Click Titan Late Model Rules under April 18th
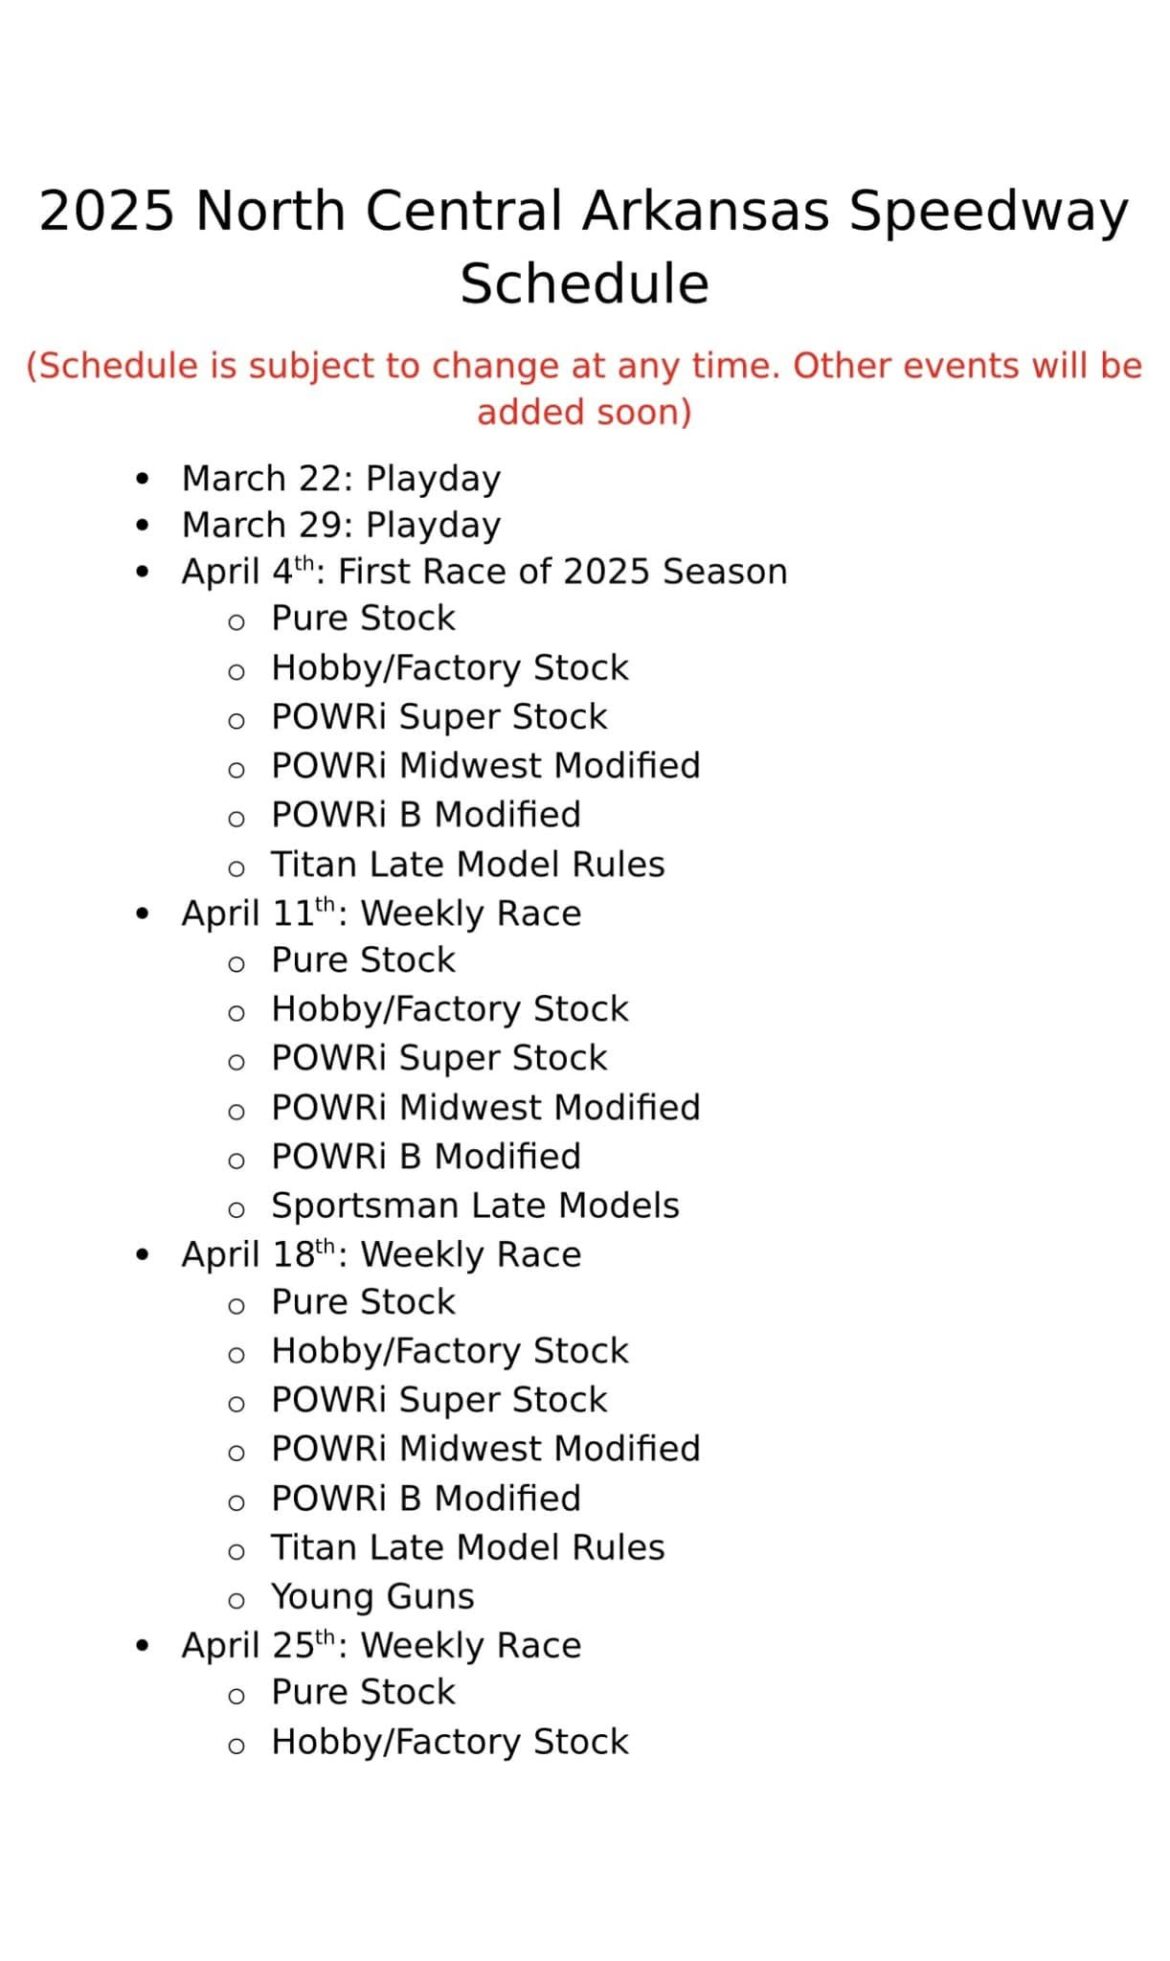The image size is (1170, 1961). [x=468, y=1548]
